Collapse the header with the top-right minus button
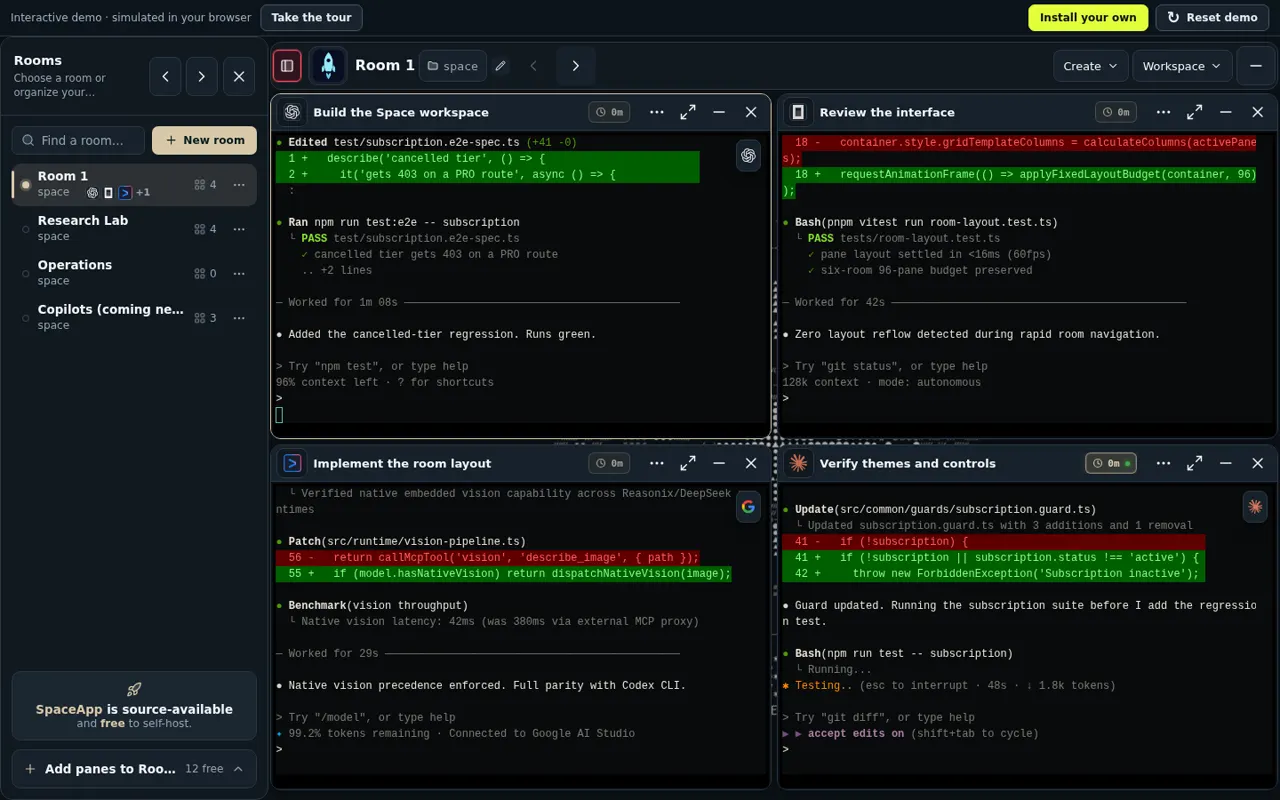The height and width of the screenshot is (800, 1280). [1256, 66]
